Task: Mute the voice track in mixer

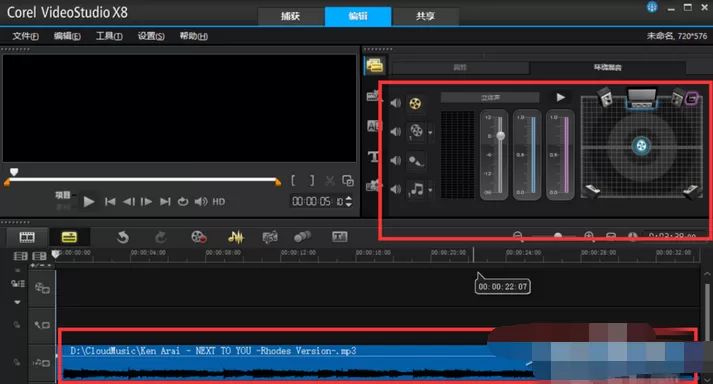Action: [396, 160]
